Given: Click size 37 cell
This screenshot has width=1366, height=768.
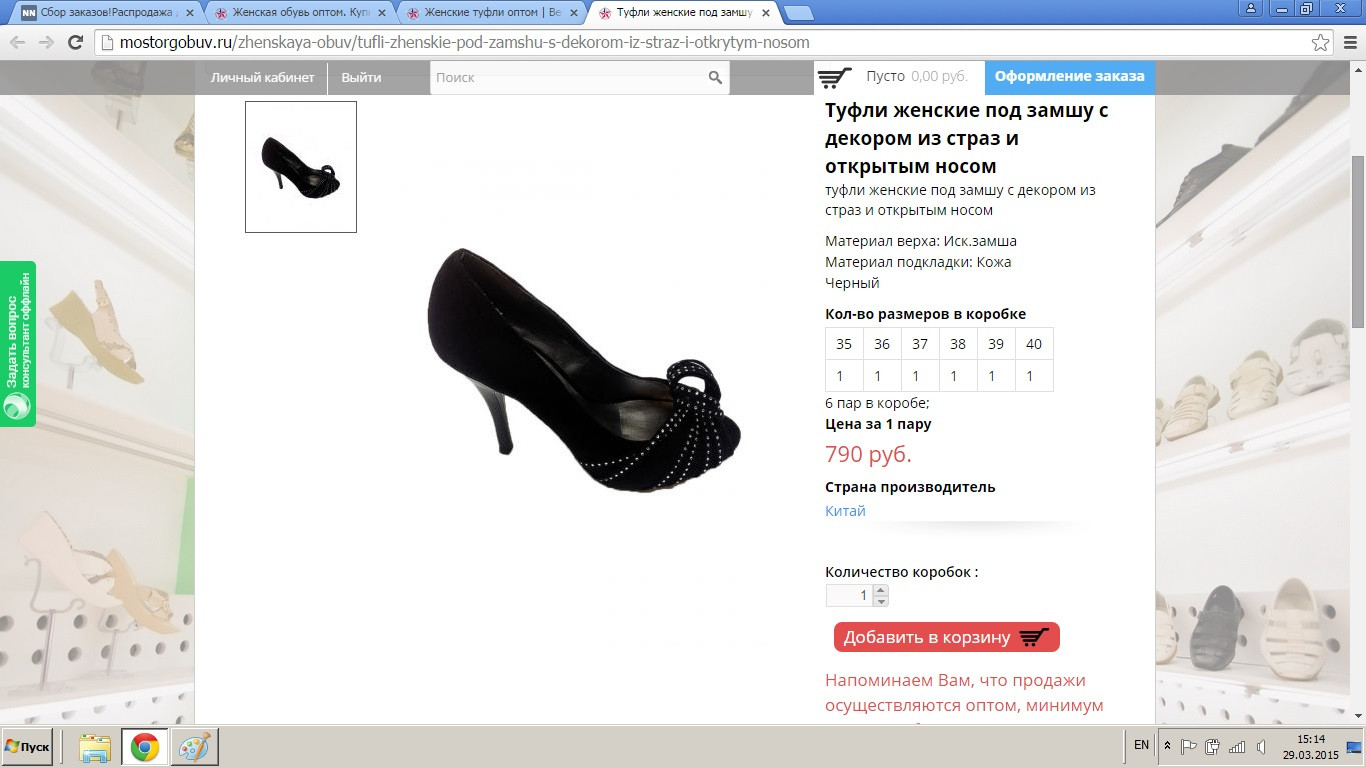Looking at the screenshot, I should (x=920, y=344).
